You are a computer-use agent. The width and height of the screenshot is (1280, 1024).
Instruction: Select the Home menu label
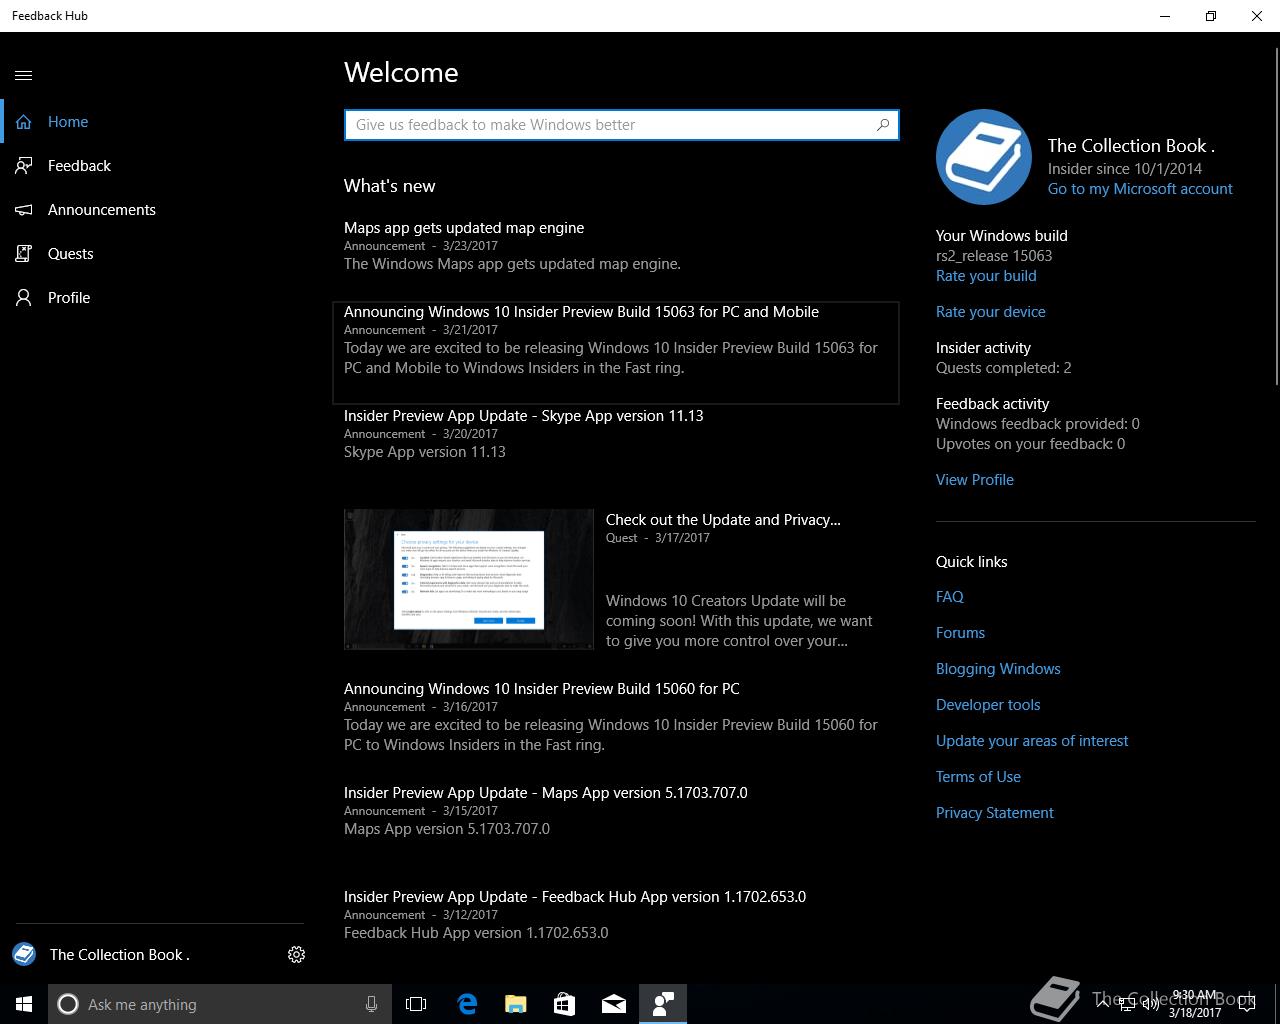[x=68, y=122]
